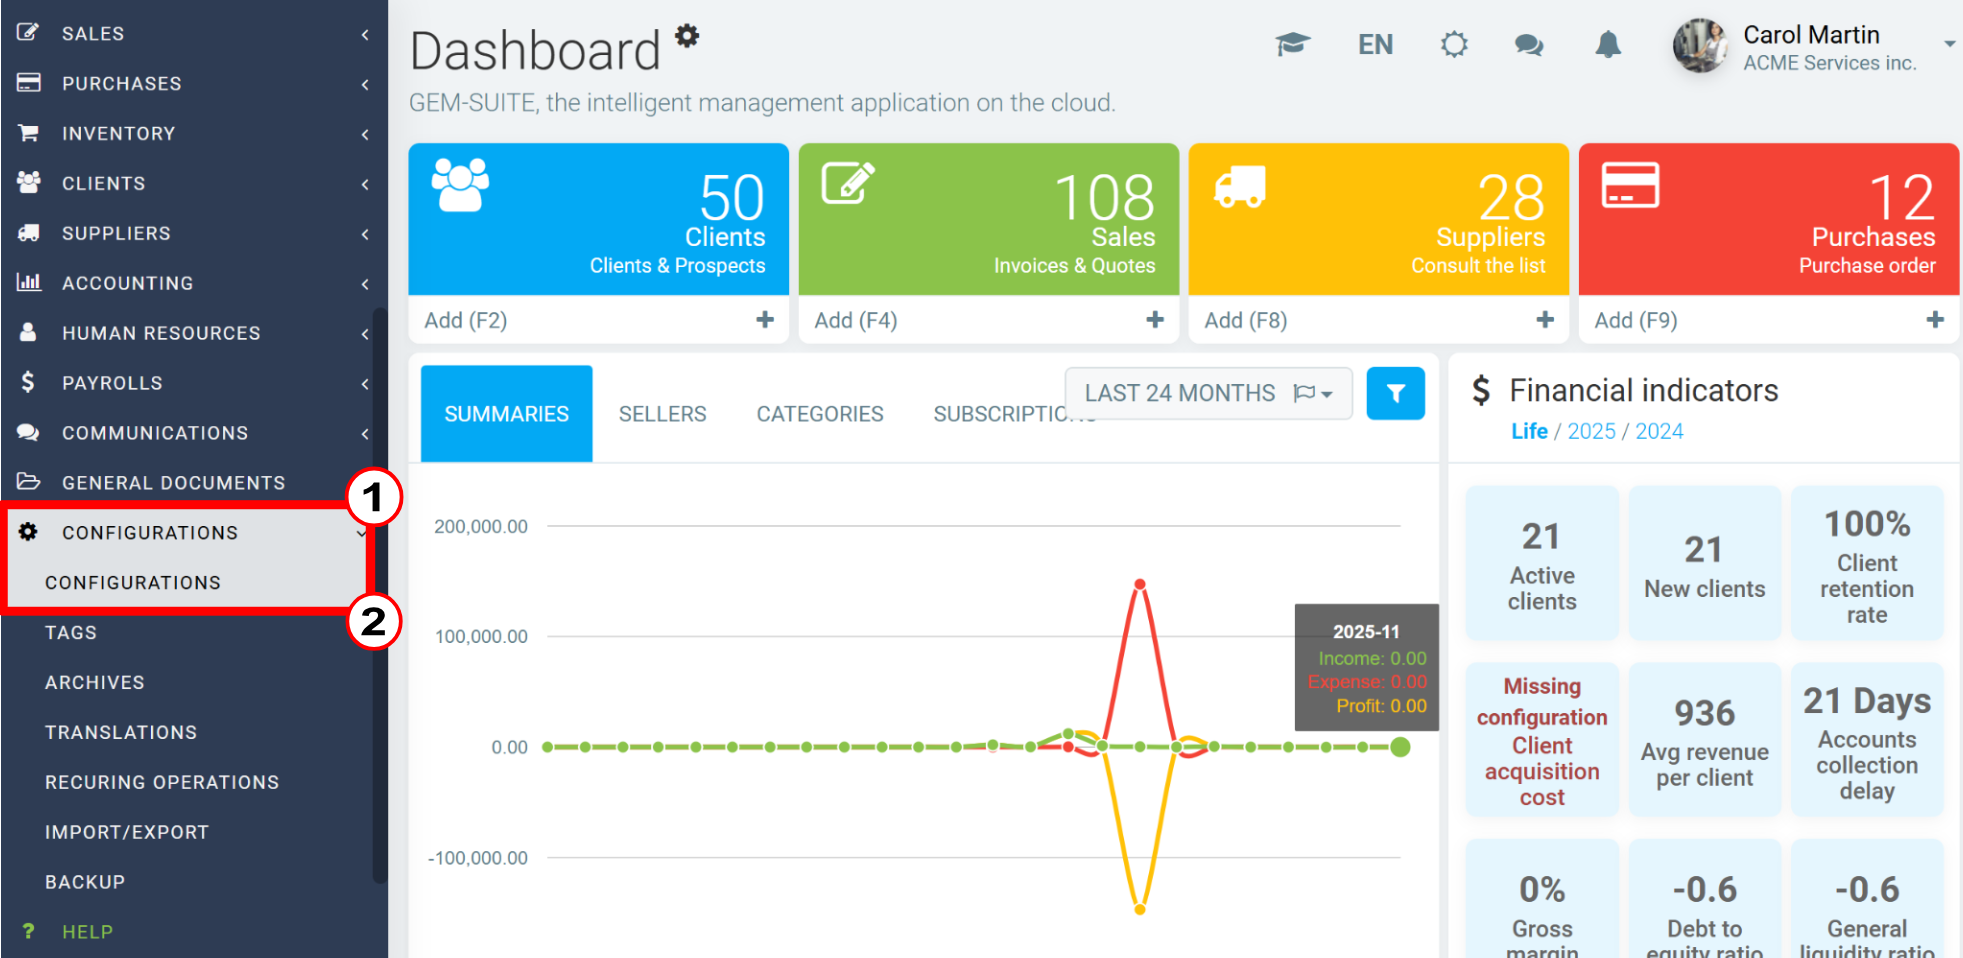Select 2025 financial indicators link
This screenshot has width=1963, height=958.
point(1591,431)
